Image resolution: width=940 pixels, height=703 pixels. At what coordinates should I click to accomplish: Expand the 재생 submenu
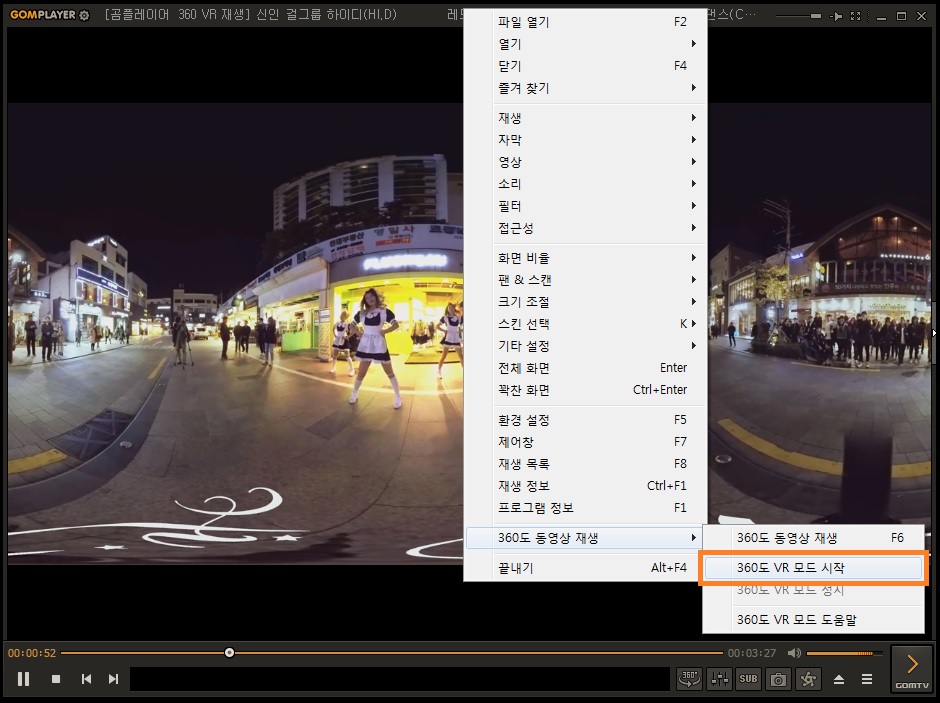point(585,117)
